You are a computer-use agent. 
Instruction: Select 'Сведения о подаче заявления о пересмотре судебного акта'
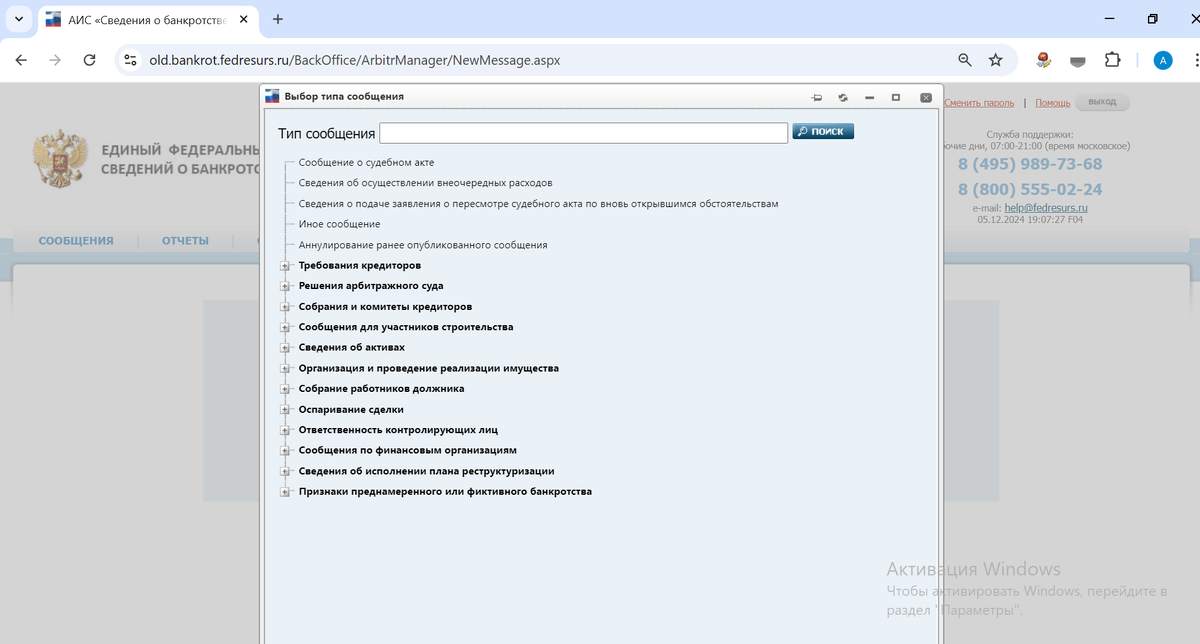[538, 203]
